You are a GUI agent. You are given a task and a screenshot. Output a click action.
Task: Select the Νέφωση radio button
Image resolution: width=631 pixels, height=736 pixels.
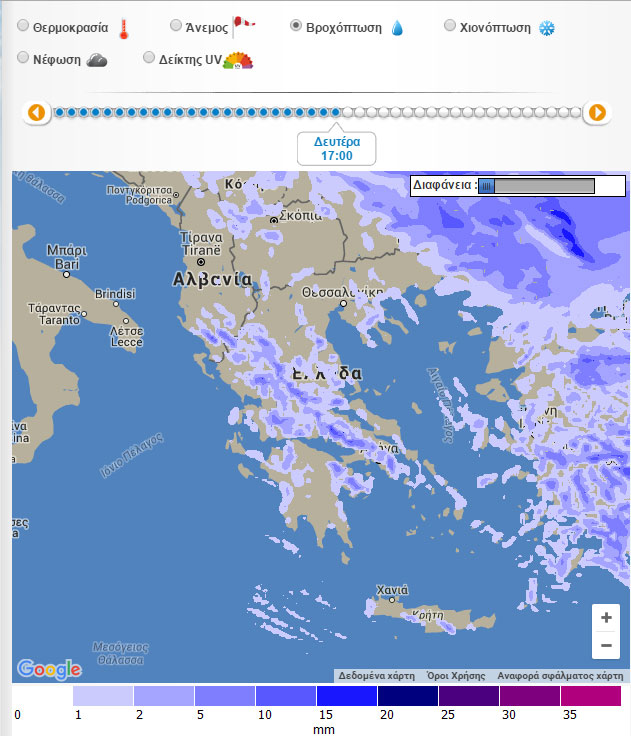point(23,59)
